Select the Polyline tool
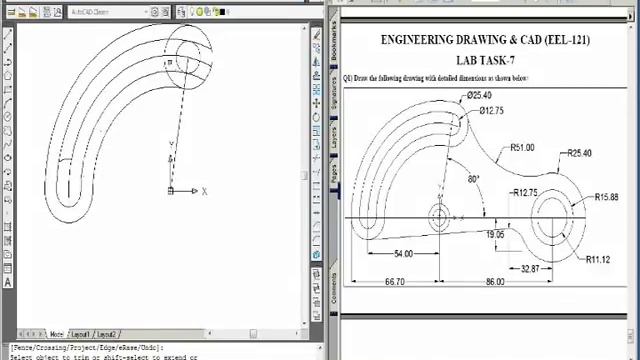This screenshot has height=360, width=640. [x=8, y=62]
